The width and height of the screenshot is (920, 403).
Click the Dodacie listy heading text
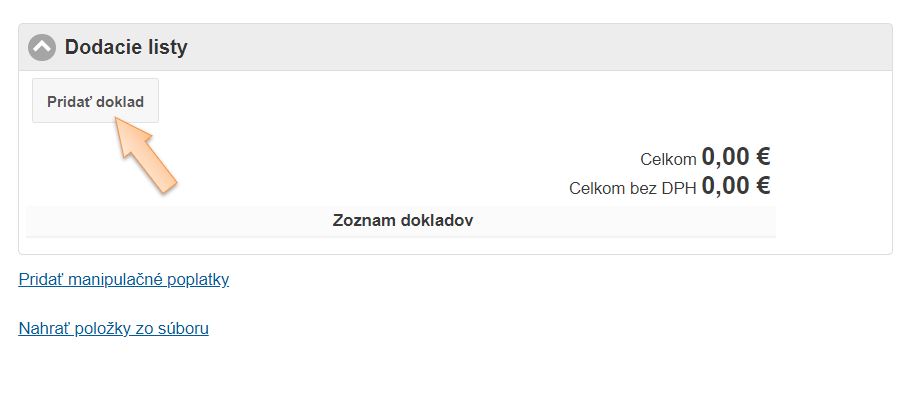[126, 47]
